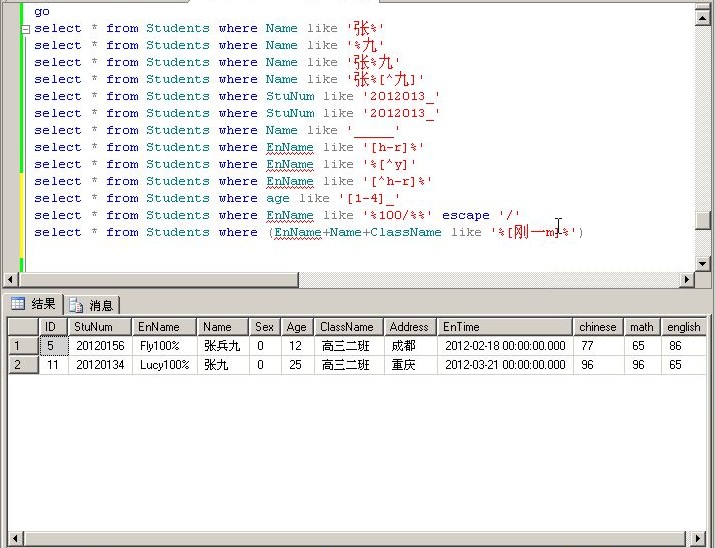This screenshot has width=716, height=548.
Task: Click the Age cell showing 25
Action: [297, 365]
